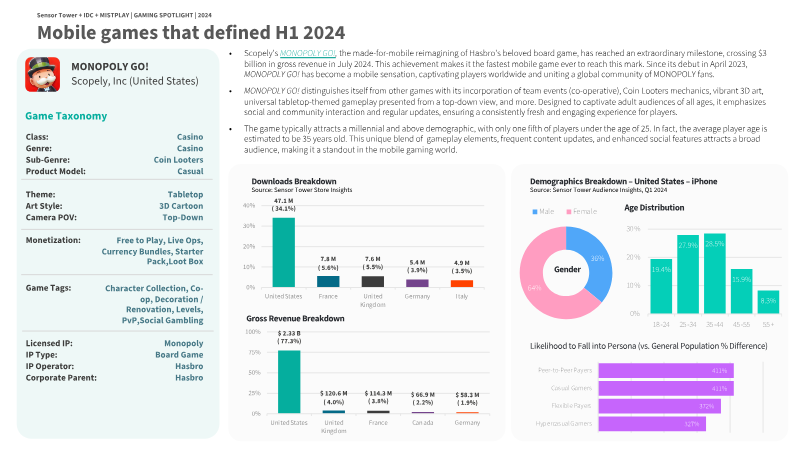
Task: Click the Gender donut chart center
Action: point(567,269)
